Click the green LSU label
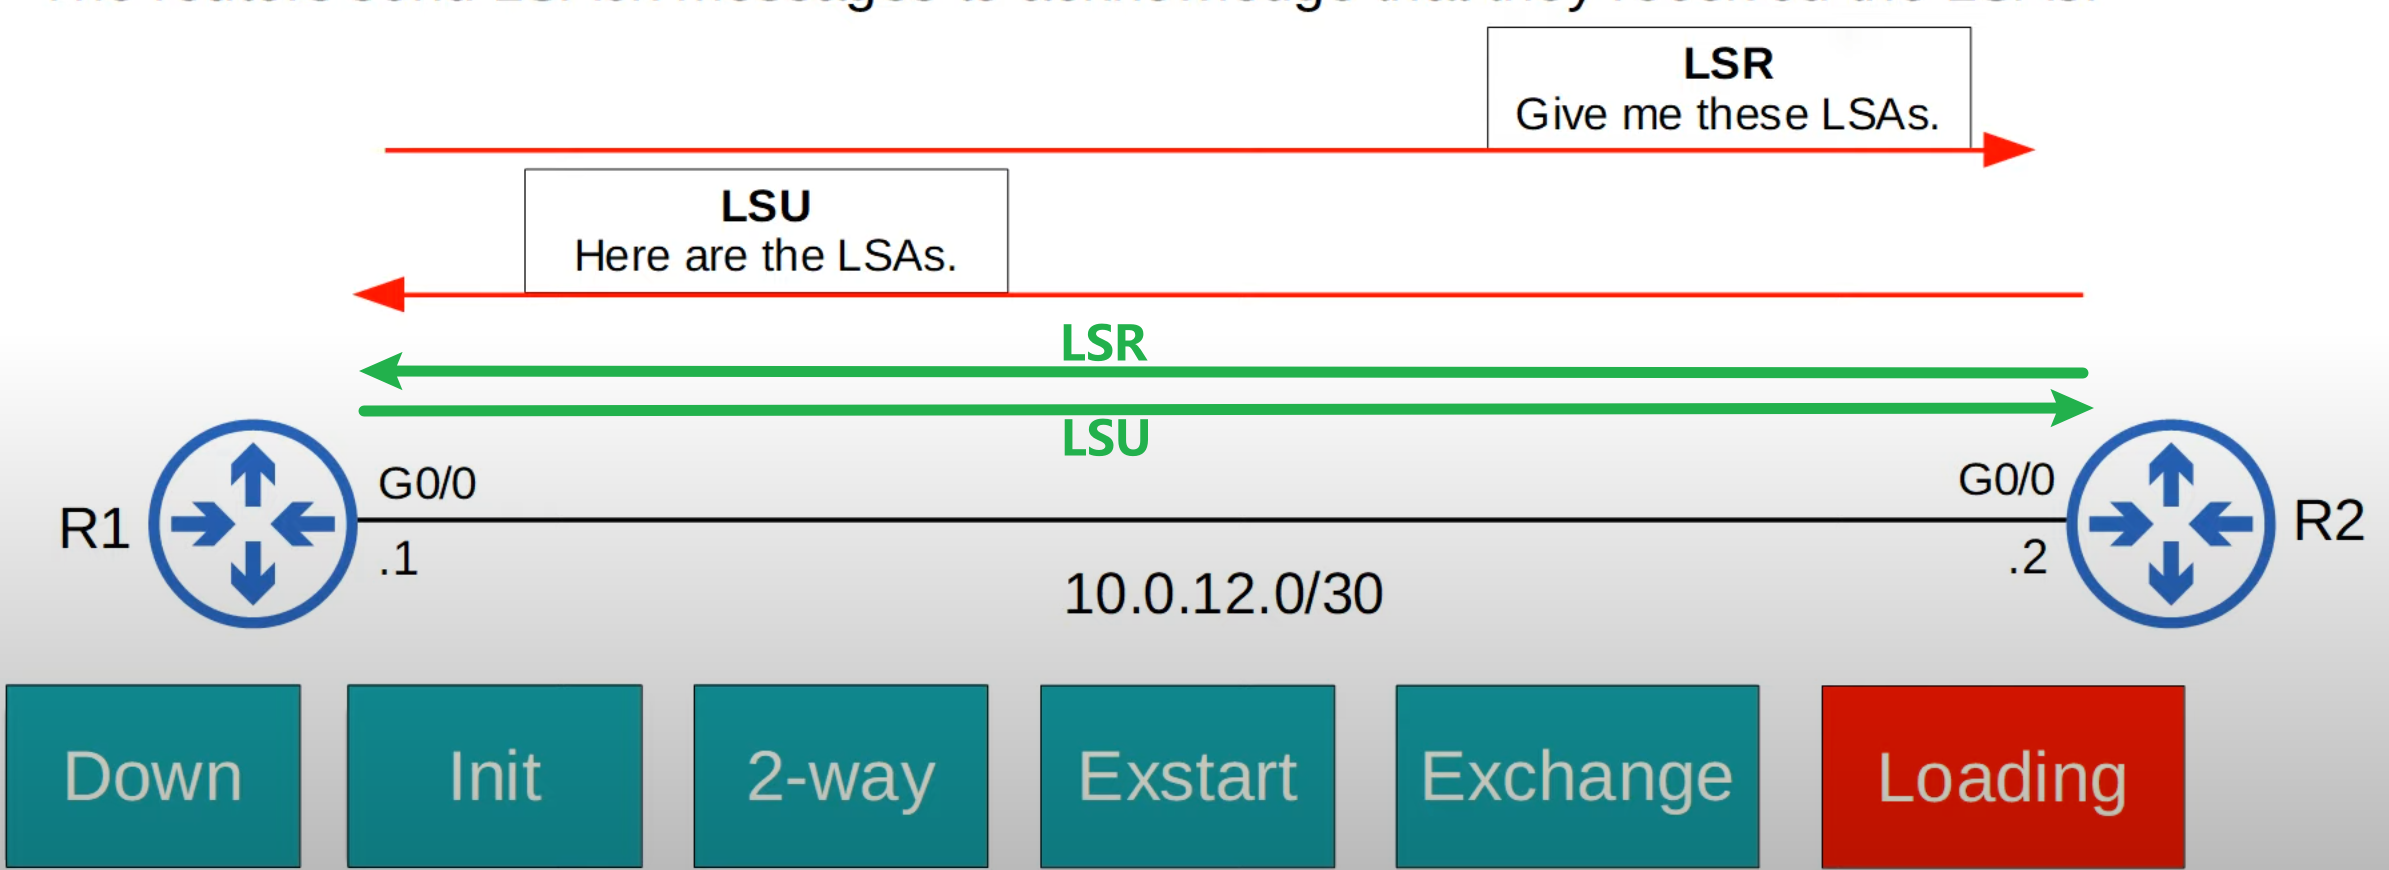This screenshot has width=2389, height=870. tap(1105, 438)
